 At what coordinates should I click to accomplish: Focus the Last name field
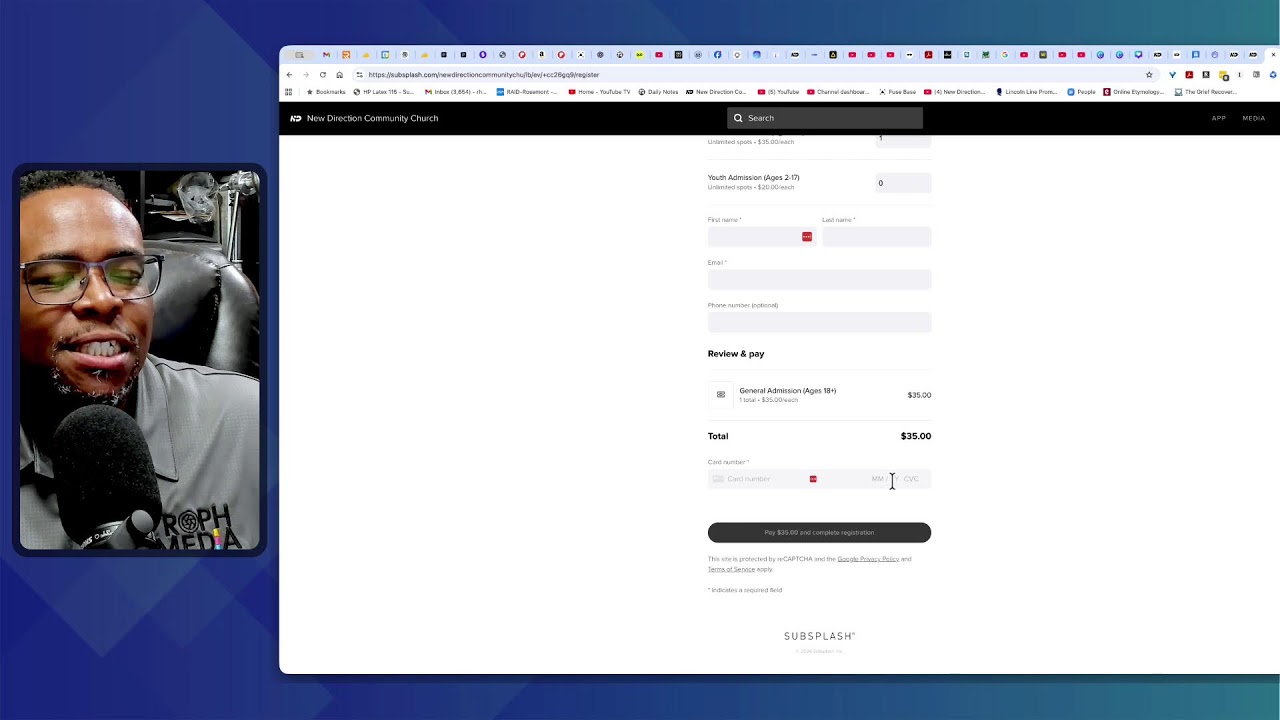coord(876,237)
